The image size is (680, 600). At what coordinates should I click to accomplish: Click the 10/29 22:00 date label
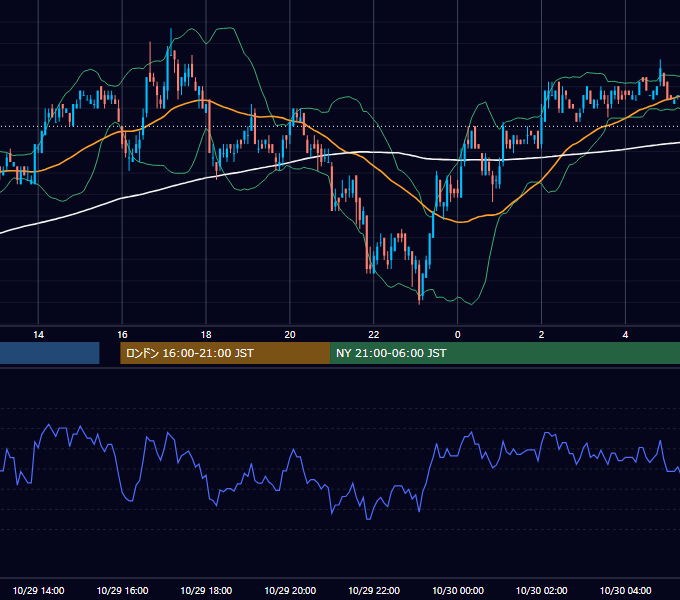pyautogui.click(x=374, y=590)
